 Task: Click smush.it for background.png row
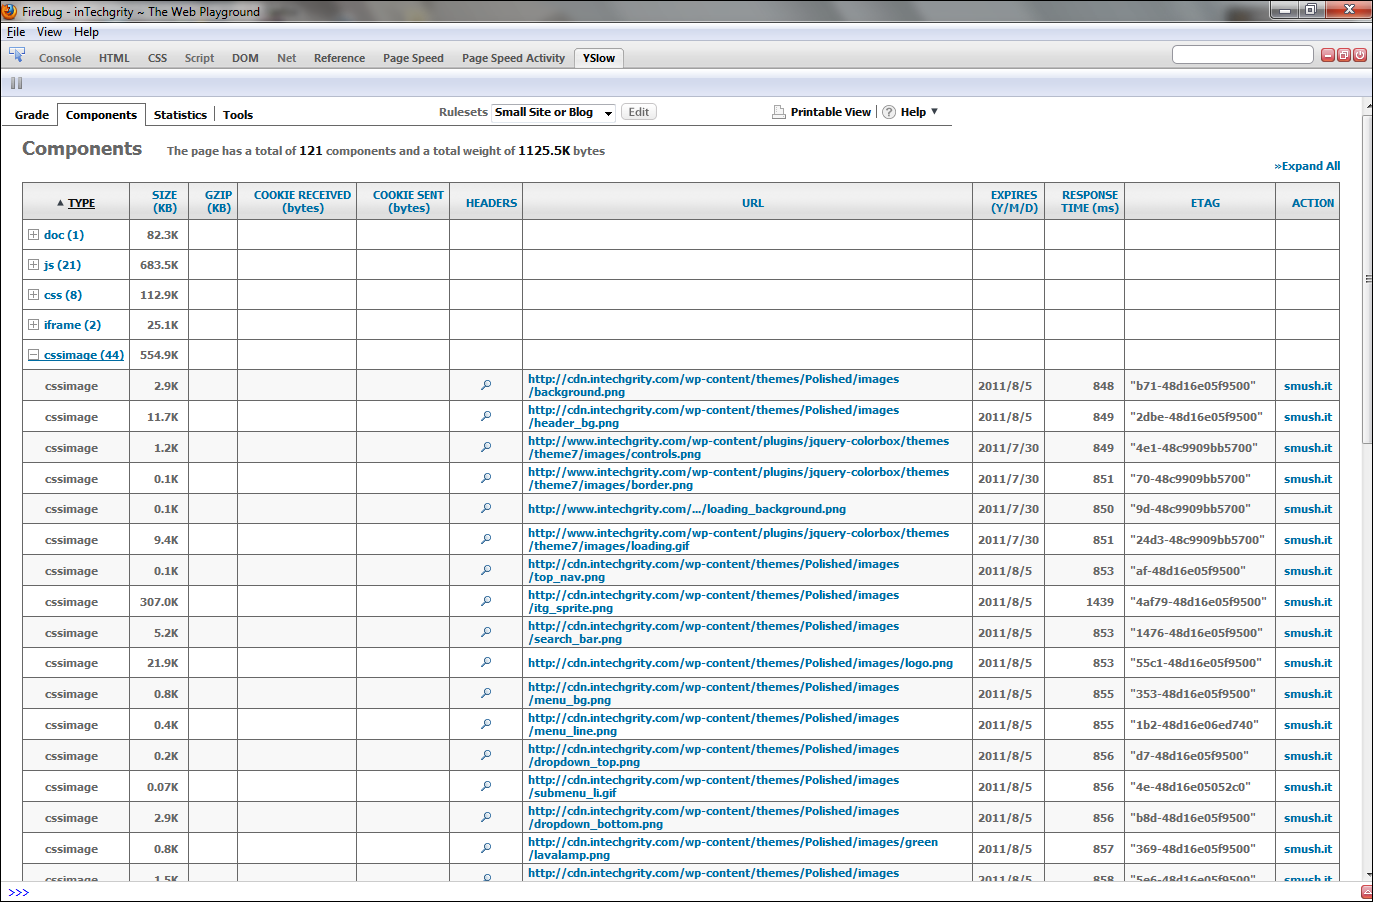coord(1308,386)
